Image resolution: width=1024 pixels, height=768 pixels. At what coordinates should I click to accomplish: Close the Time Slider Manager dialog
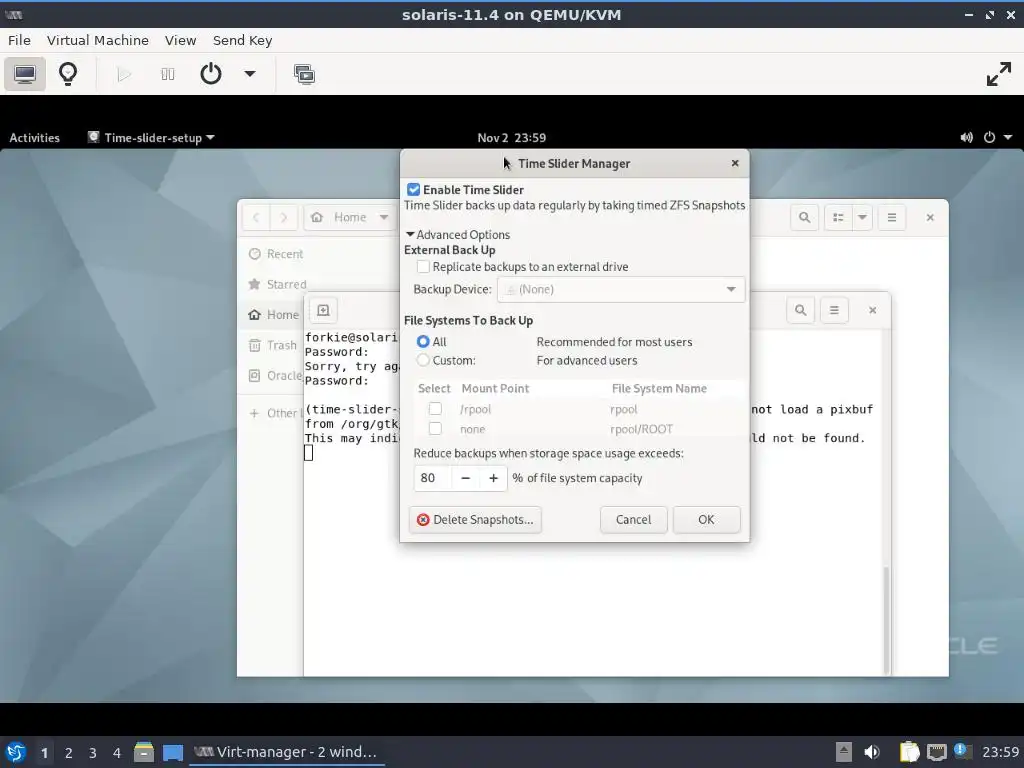point(735,163)
